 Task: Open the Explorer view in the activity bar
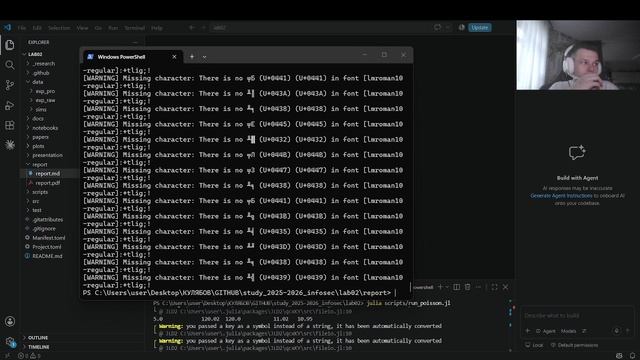coord(10,45)
